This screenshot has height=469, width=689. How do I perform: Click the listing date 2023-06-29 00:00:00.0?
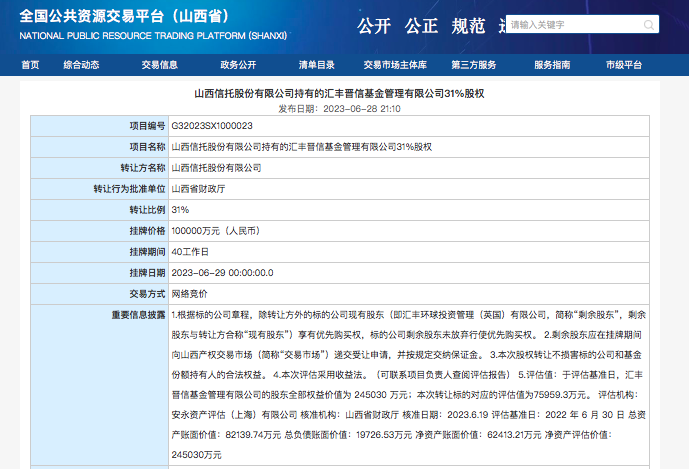pyautogui.click(x=222, y=273)
